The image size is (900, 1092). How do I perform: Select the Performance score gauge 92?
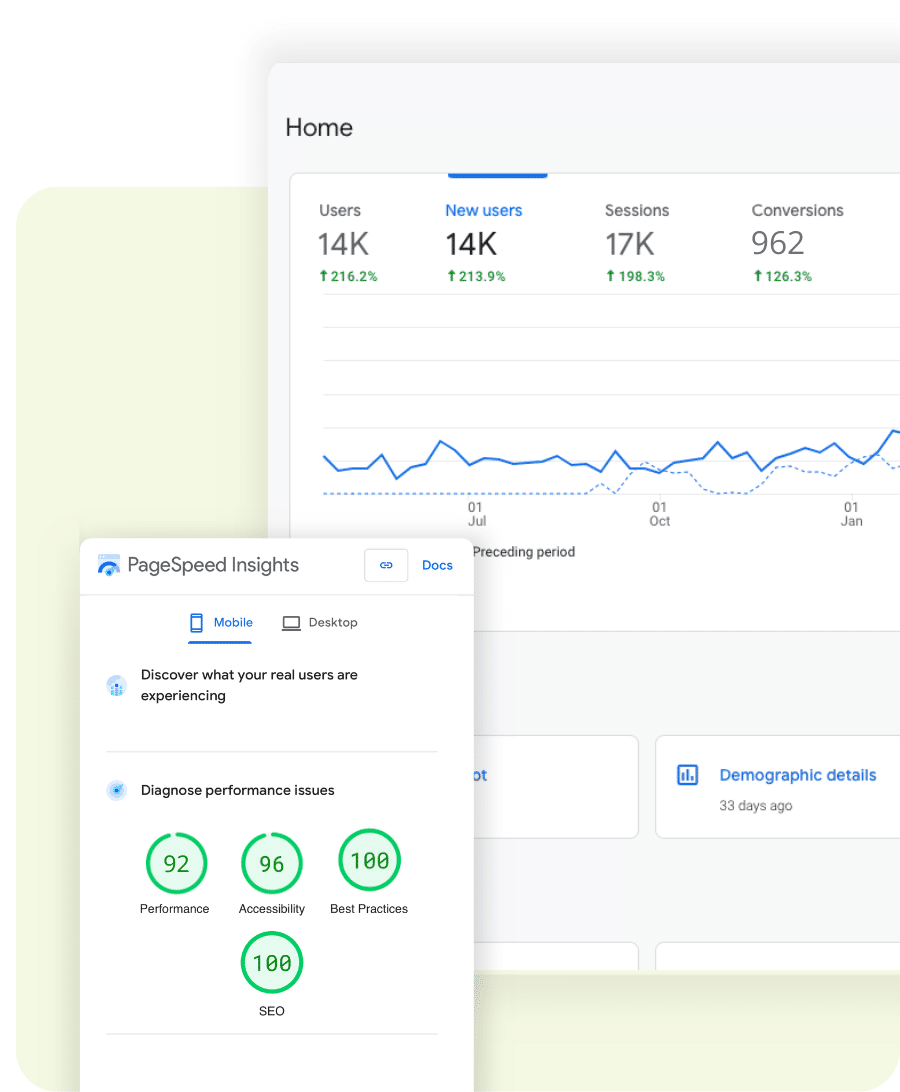(176, 864)
